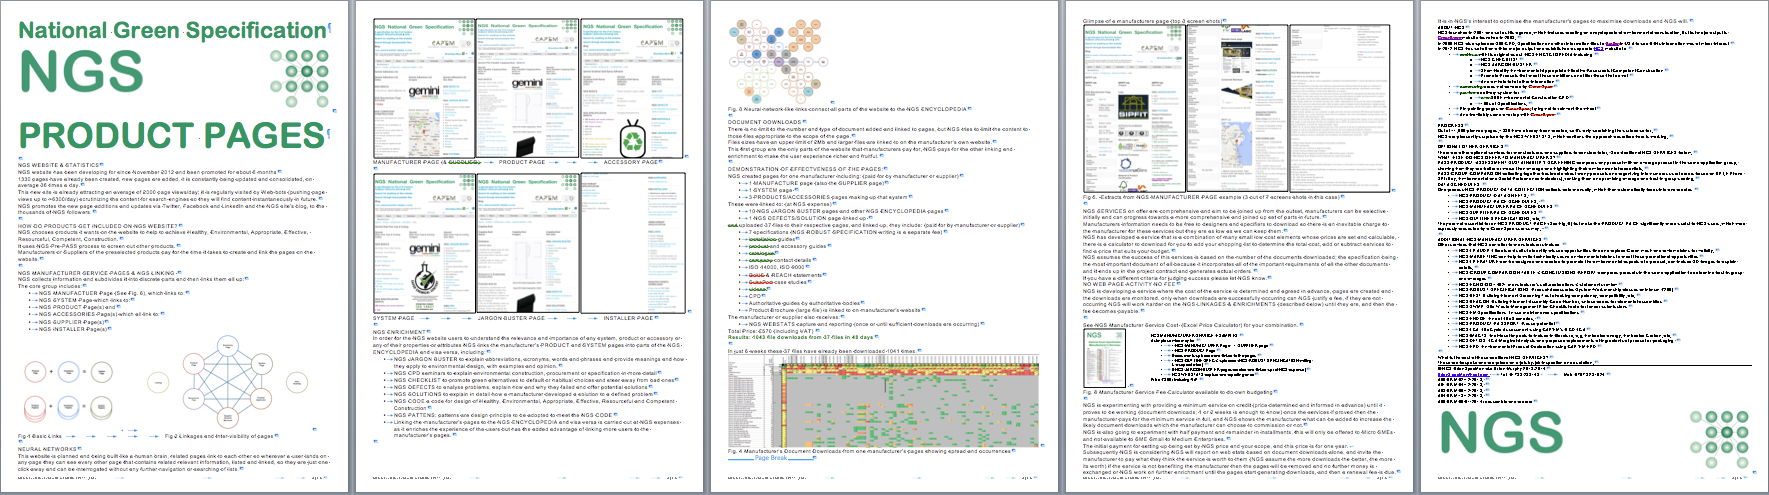The image size is (1769, 495).
Task: Click the 'NGS SUPPLIER Page(s)' bullet
Action: tap(72, 322)
